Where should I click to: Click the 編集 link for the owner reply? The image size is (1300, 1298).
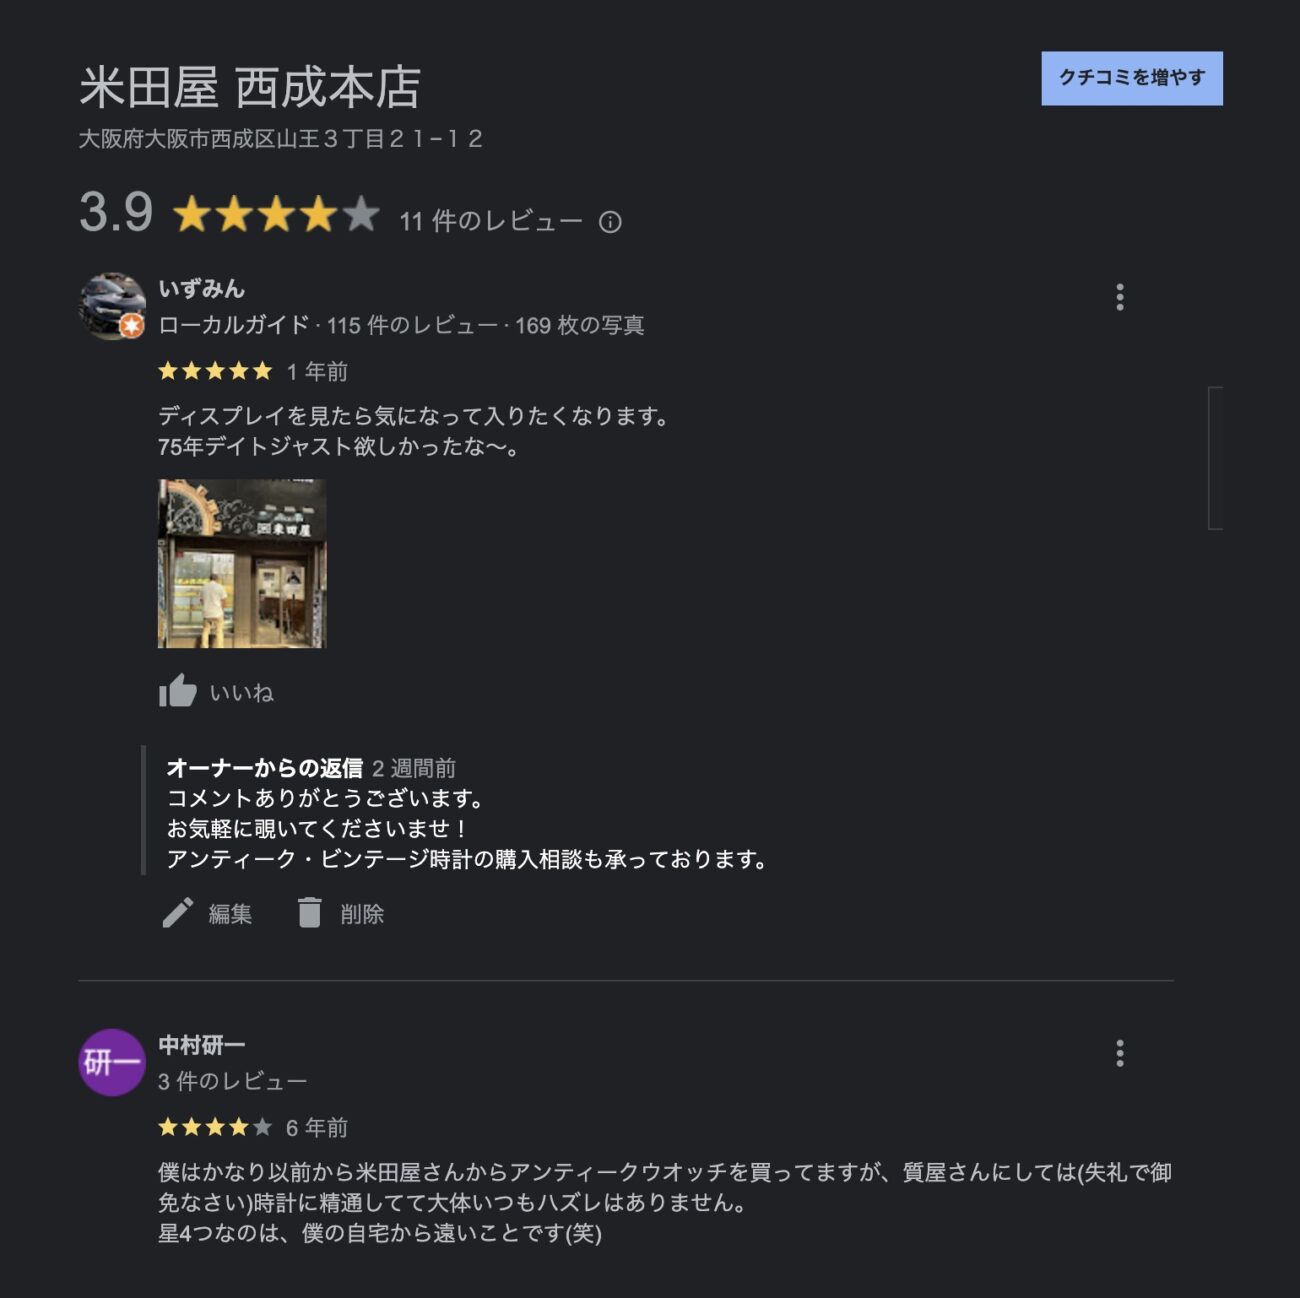pos(230,914)
